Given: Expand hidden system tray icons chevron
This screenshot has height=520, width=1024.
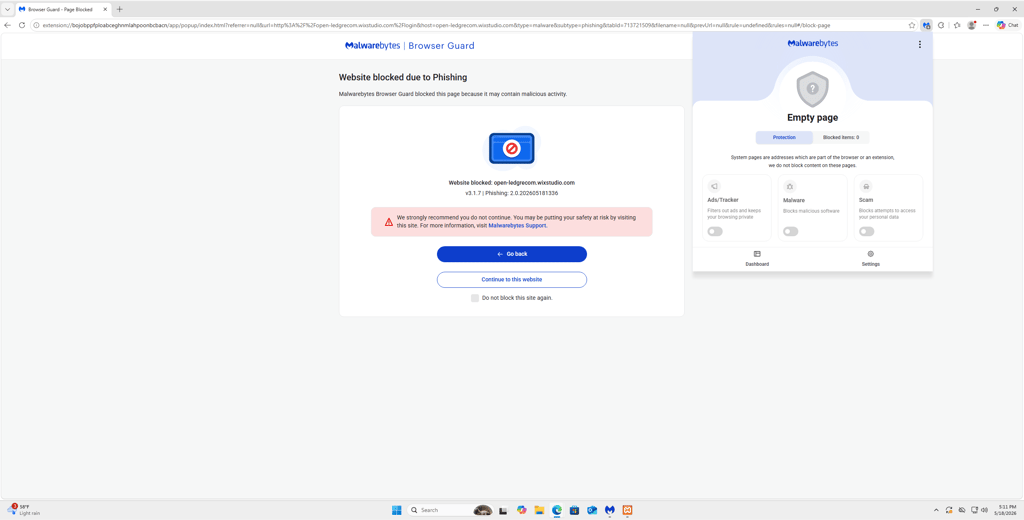Looking at the screenshot, I should click(x=936, y=510).
